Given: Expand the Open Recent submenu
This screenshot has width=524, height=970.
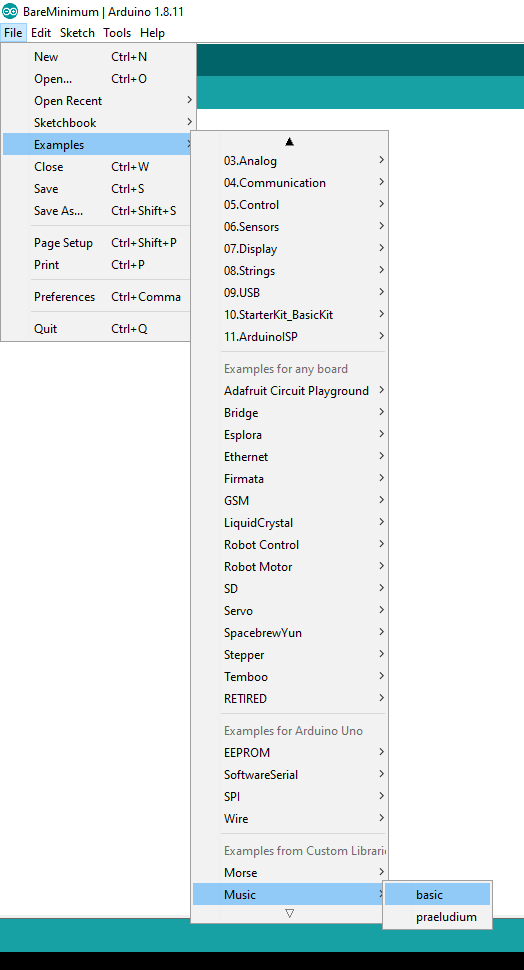Looking at the screenshot, I should [x=99, y=100].
